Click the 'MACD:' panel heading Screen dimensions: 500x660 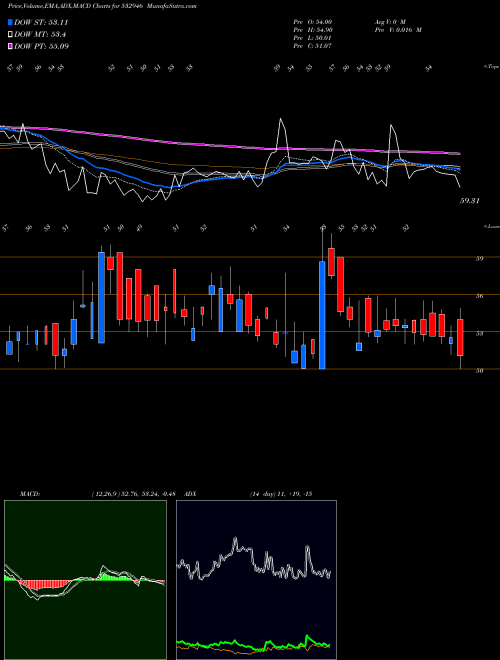pyautogui.click(x=29, y=494)
